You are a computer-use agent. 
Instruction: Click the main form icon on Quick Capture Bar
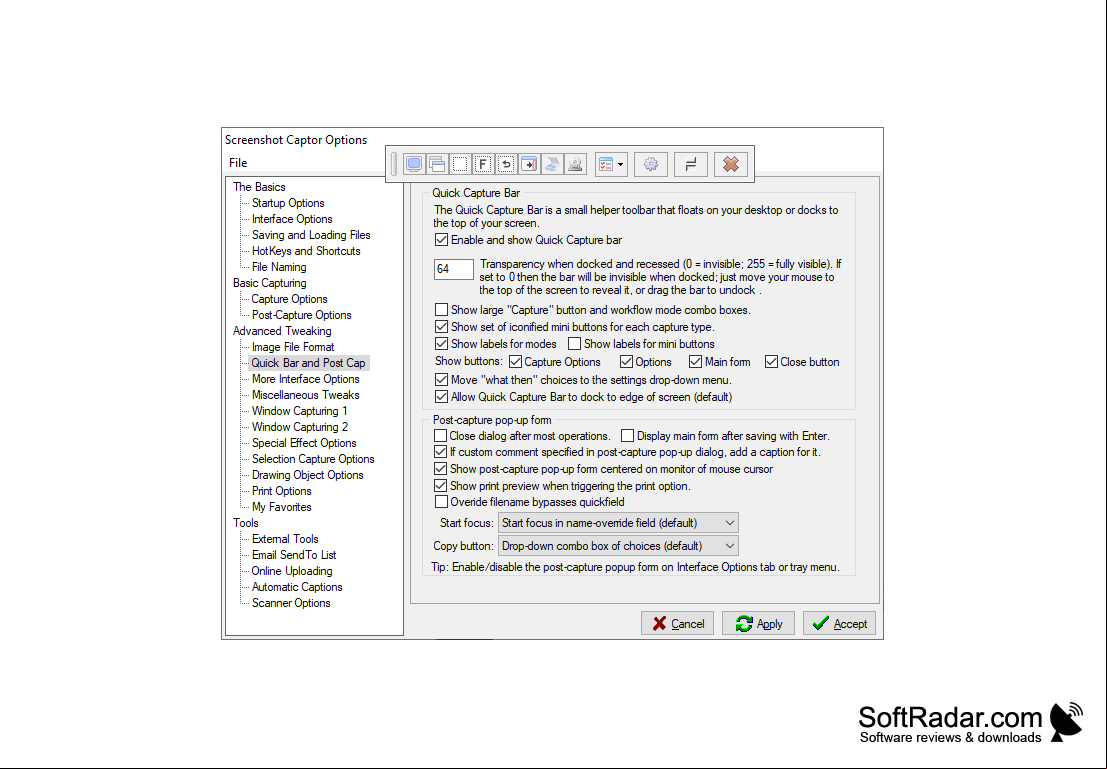point(690,165)
